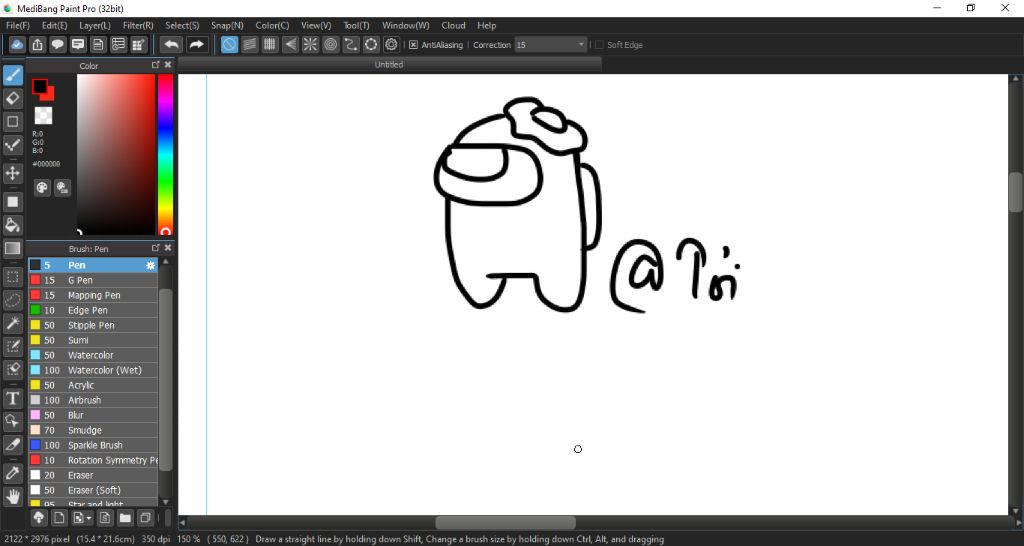This screenshot has height=546, width=1024.
Task: Enable vanishing point snap guide
Action: click(x=290, y=44)
